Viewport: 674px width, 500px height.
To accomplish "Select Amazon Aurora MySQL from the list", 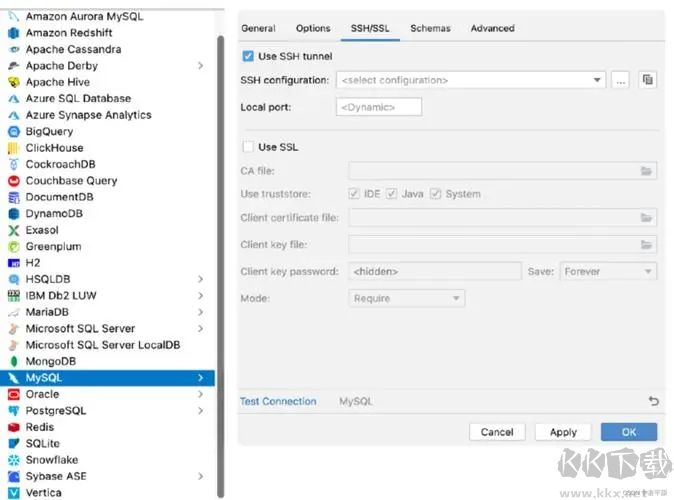I will (84, 17).
